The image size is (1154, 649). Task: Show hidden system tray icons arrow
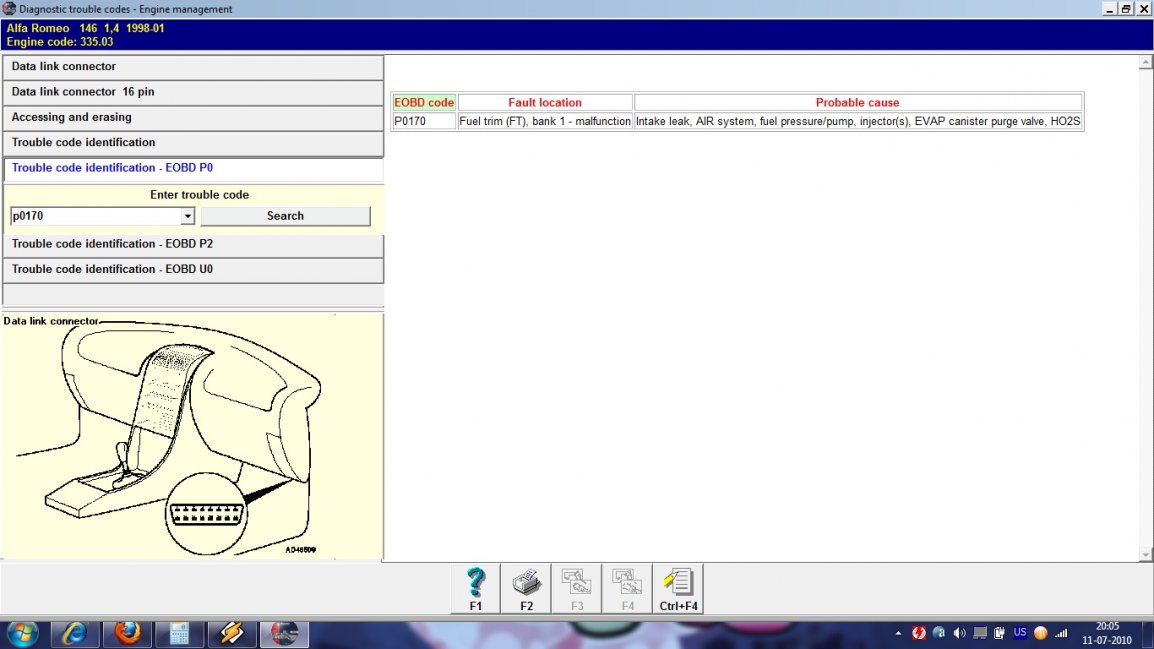tap(898, 633)
